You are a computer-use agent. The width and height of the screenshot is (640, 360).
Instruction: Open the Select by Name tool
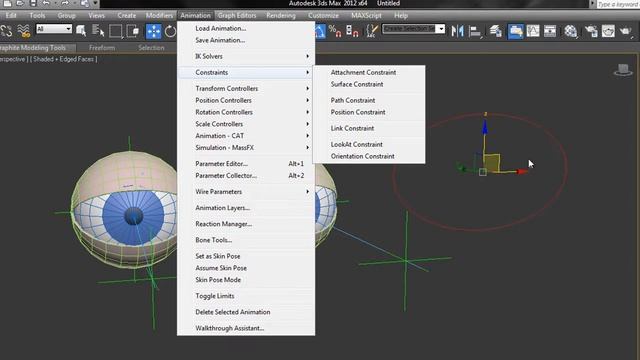pyautogui.click(x=98, y=31)
